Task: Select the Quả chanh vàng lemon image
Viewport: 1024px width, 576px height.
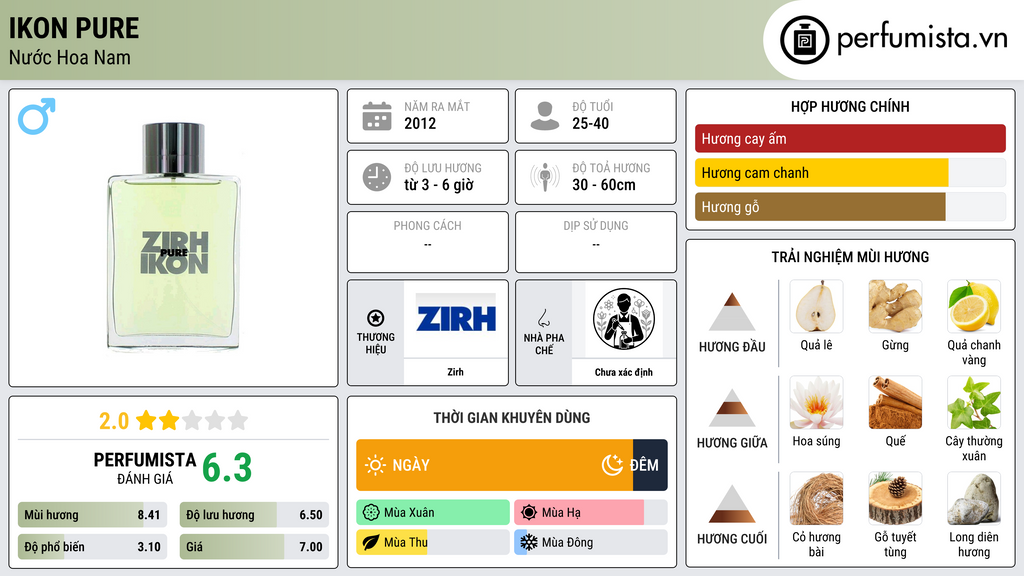Action: (974, 306)
